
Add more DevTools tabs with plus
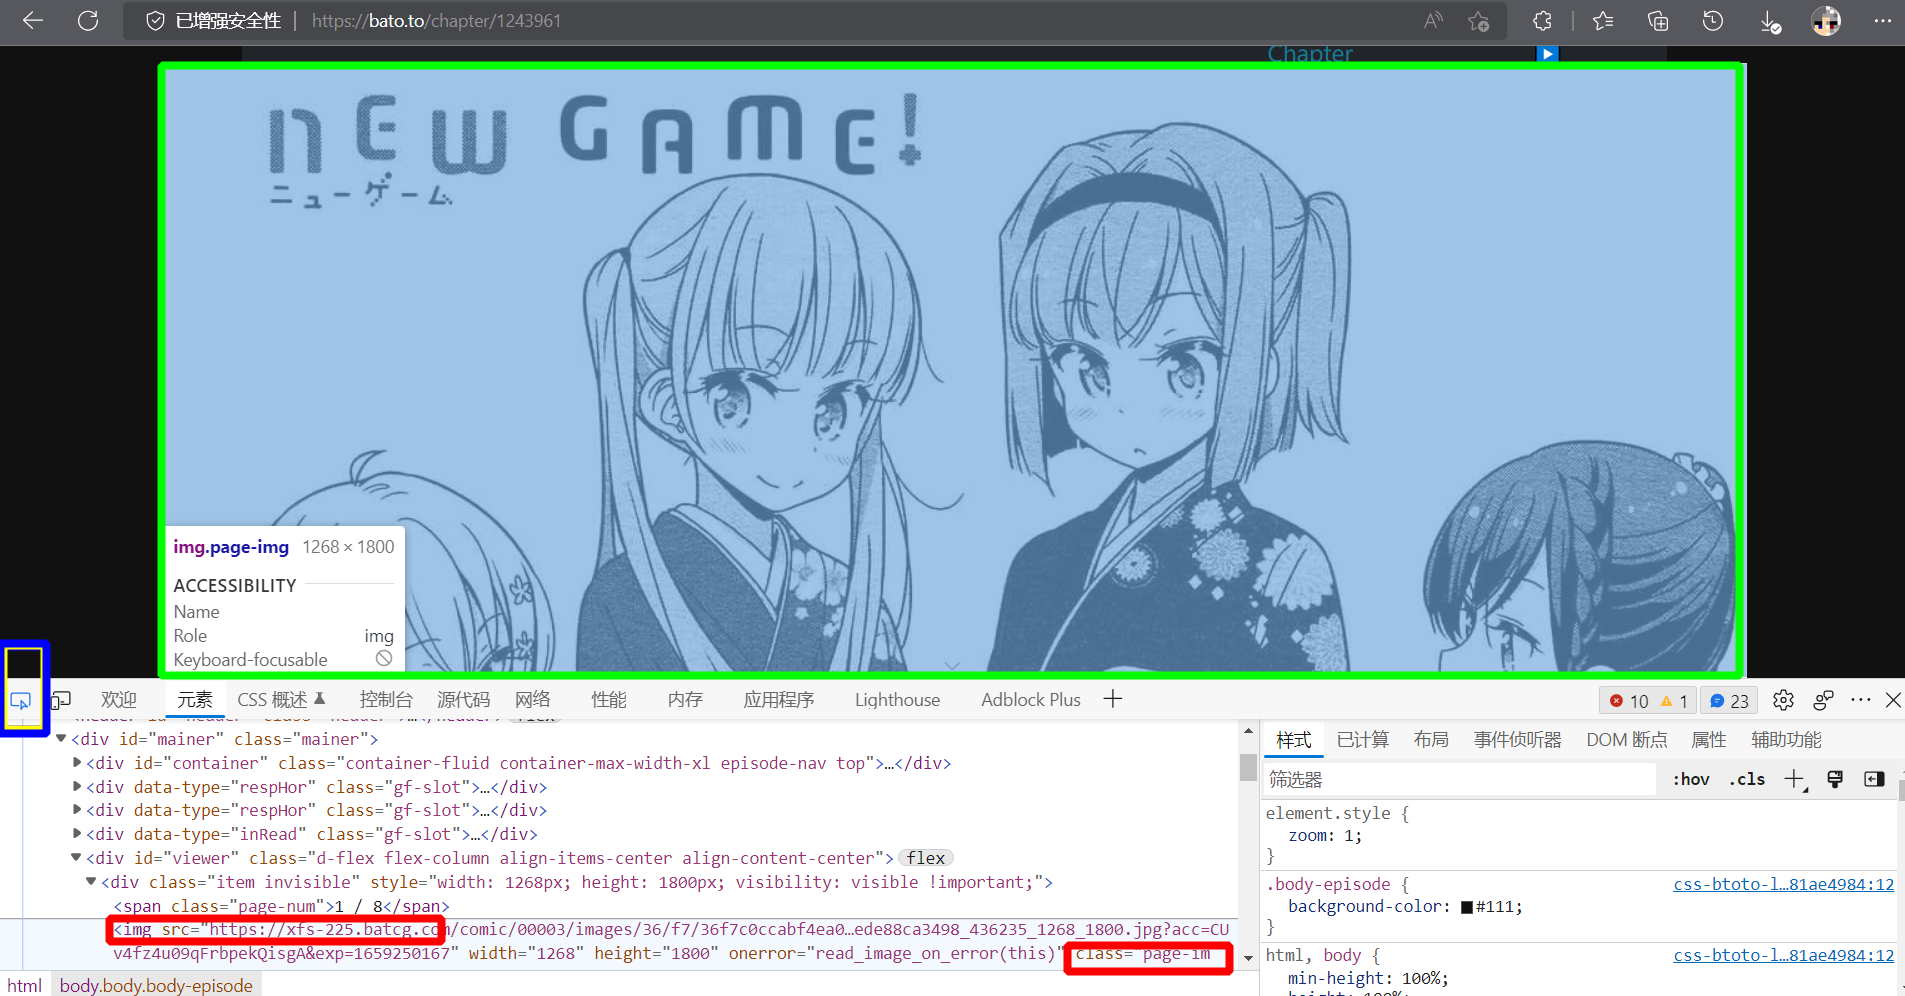click(x=1113, y=699)
